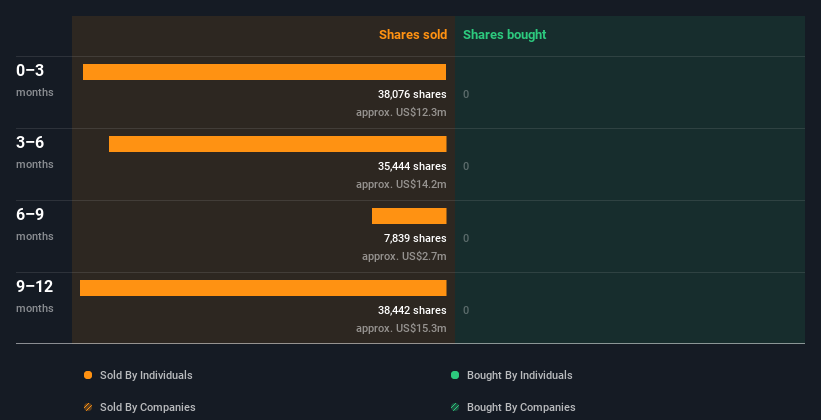Click the green Bought By Individuals legend dot
The height and width of the screenshot is (420, 821).
click(x=455, y=375)
